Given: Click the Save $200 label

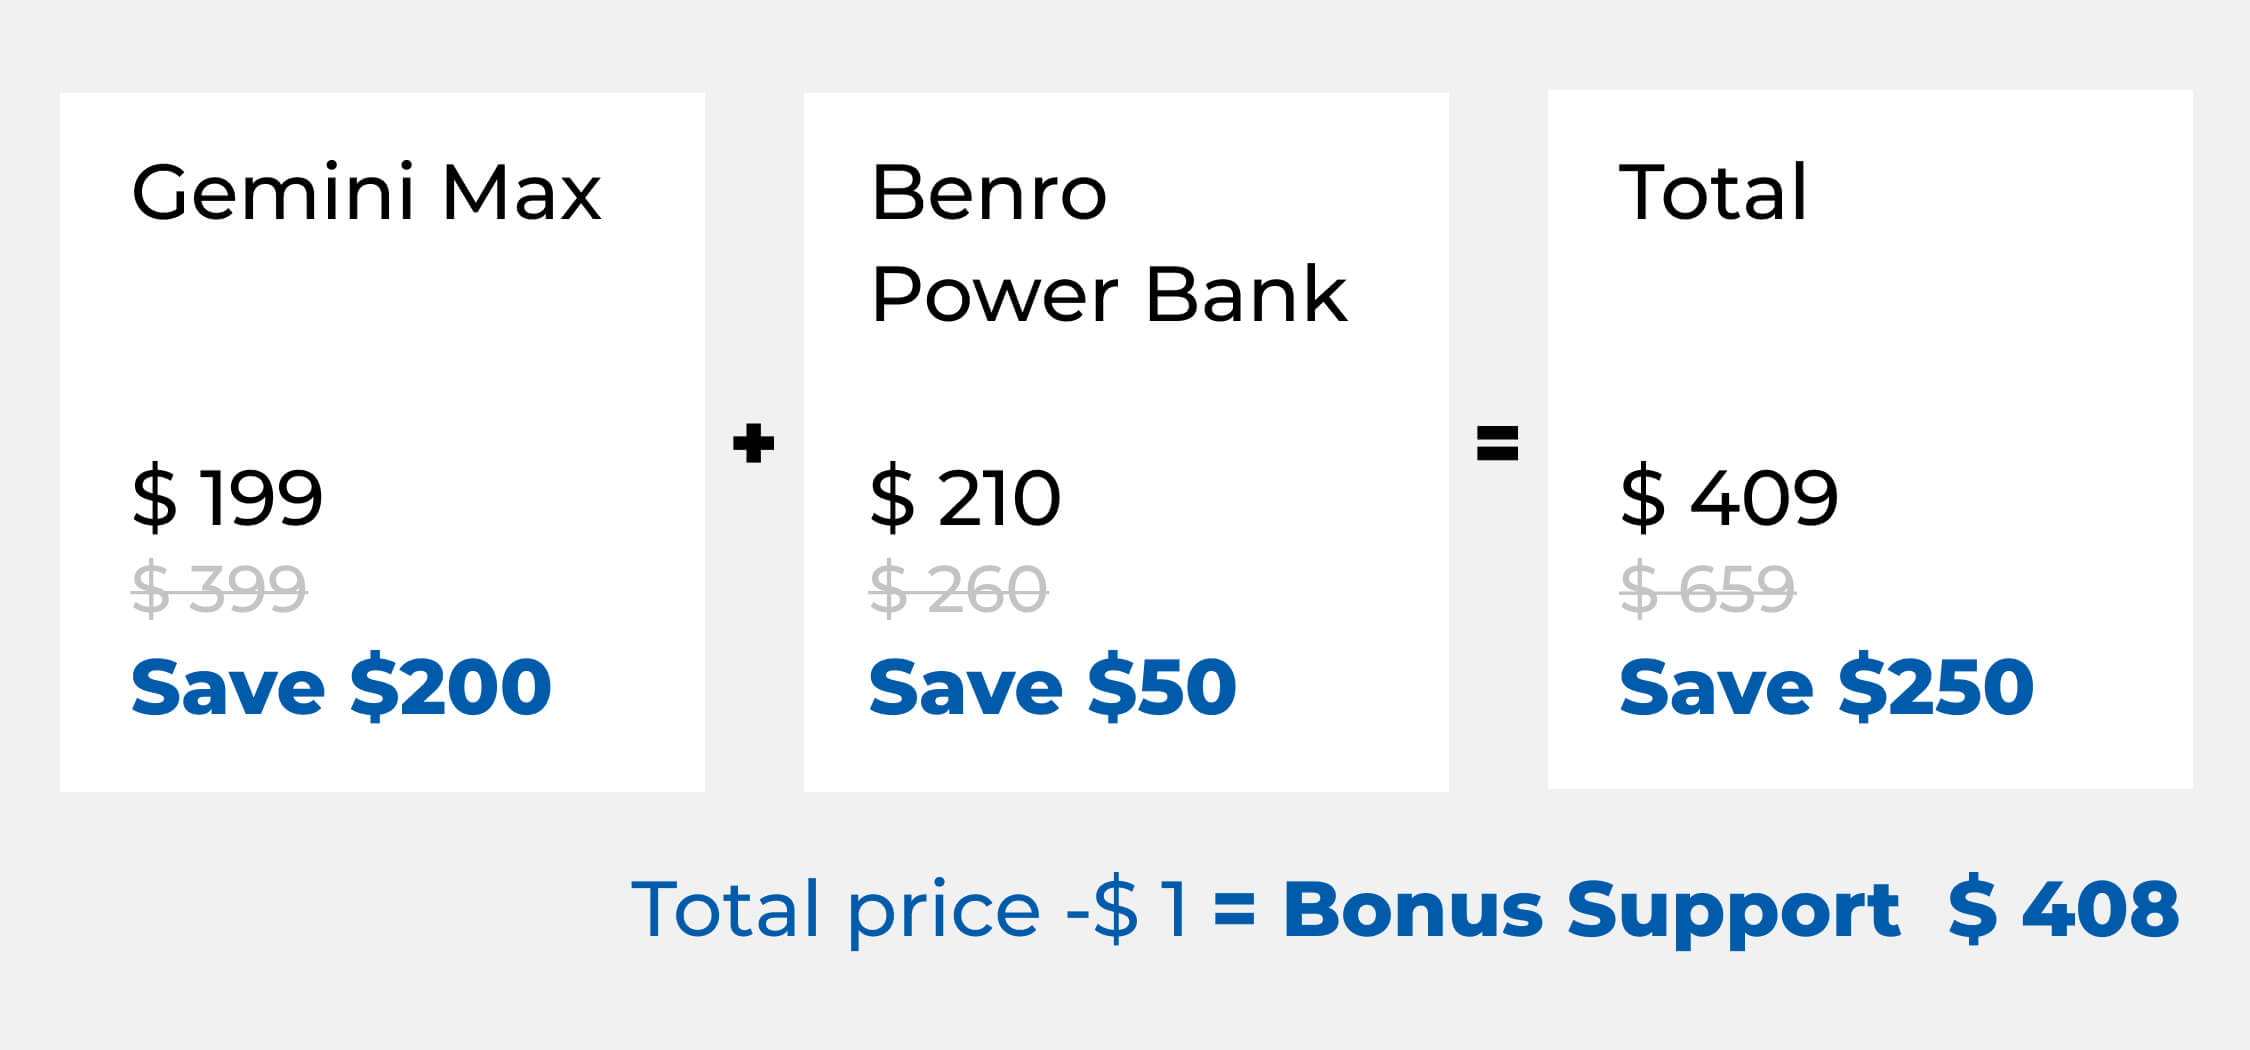Looking at the screenshot, I should (341, 687).
